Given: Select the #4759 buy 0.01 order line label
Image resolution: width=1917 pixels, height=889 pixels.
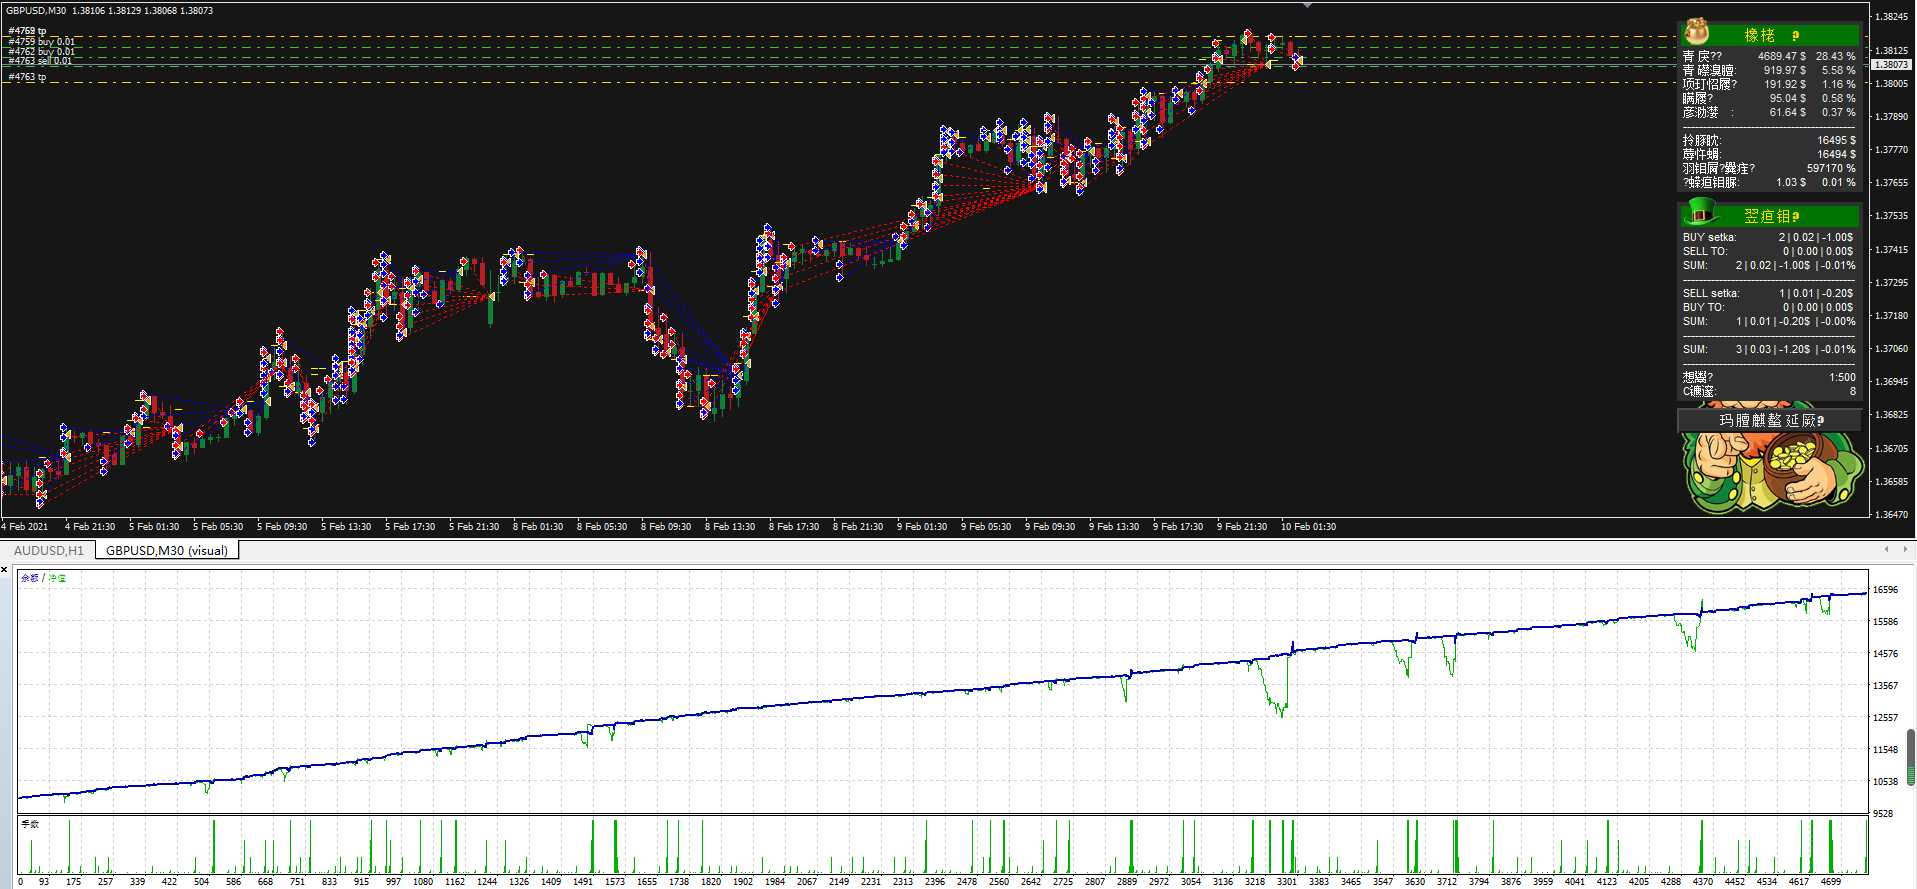Looking at the screenshot, I should (41, 42).
